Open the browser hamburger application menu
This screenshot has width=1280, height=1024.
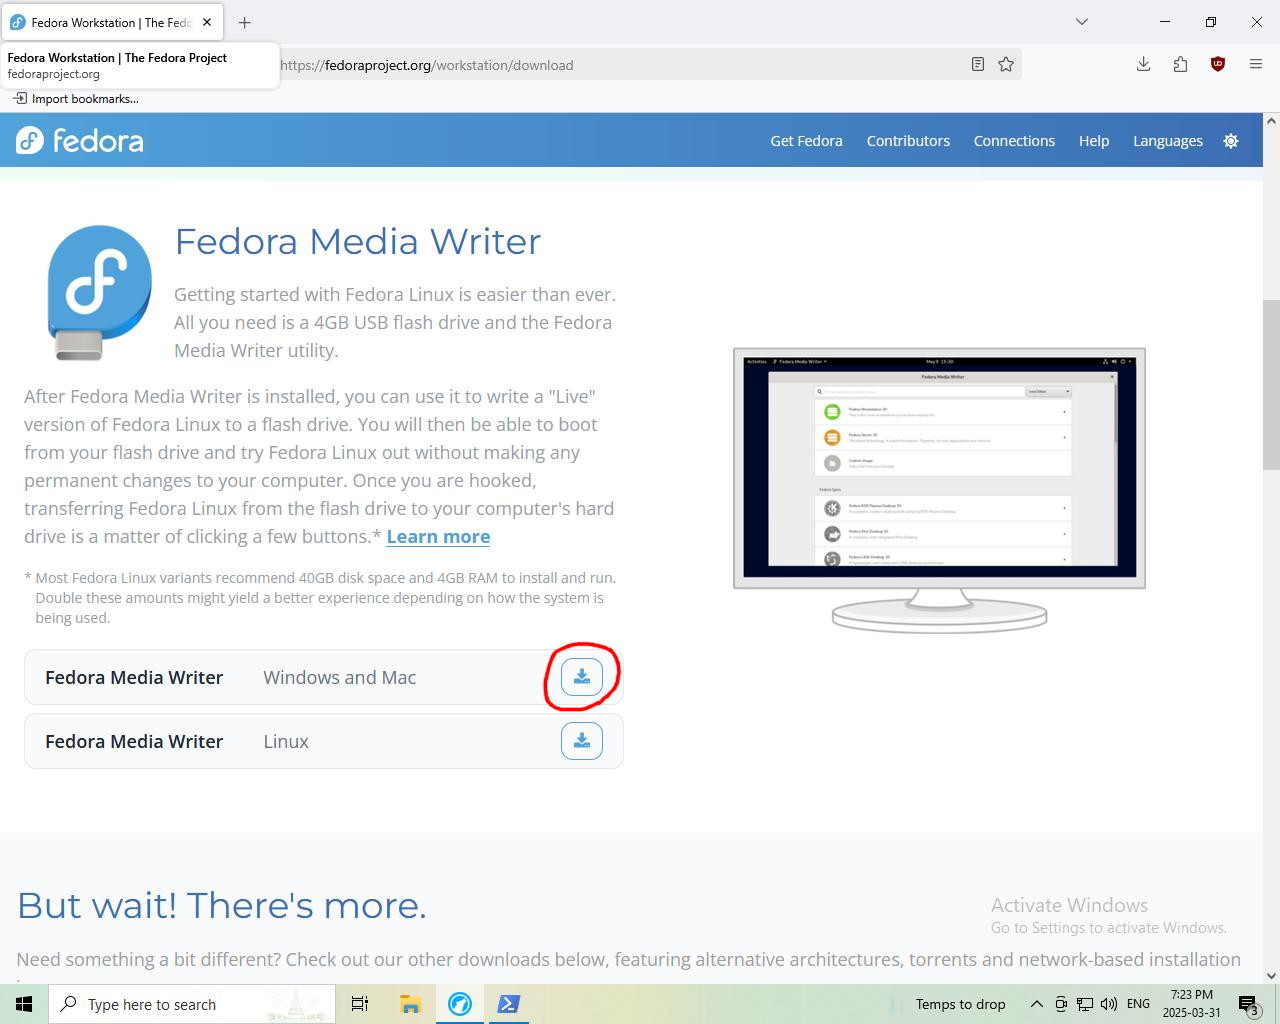coord(1256,64)
